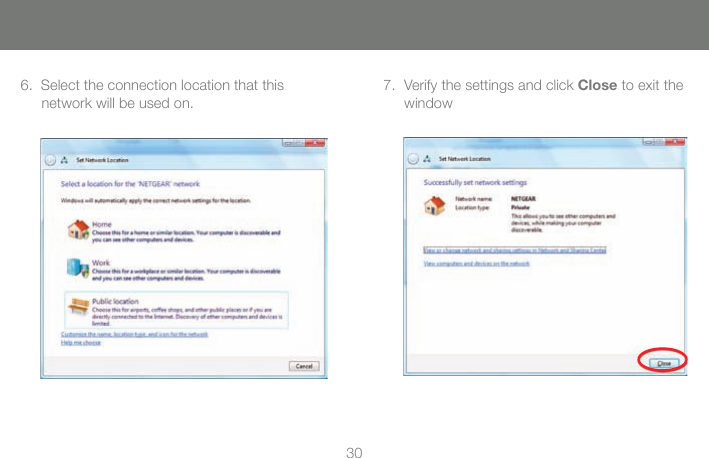Choose the Public location bench icon

tap(78, 306)
